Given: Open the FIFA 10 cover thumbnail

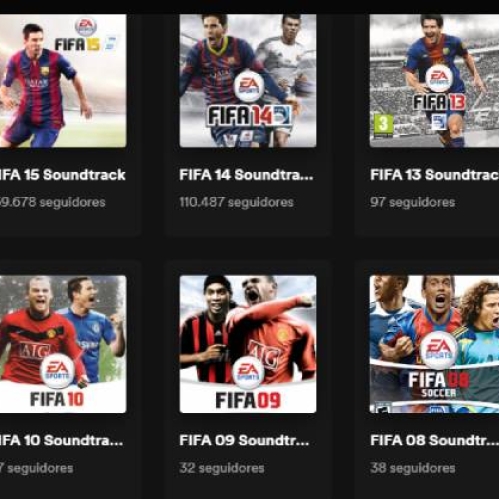Looking at the screenshot, I should 63,344.
